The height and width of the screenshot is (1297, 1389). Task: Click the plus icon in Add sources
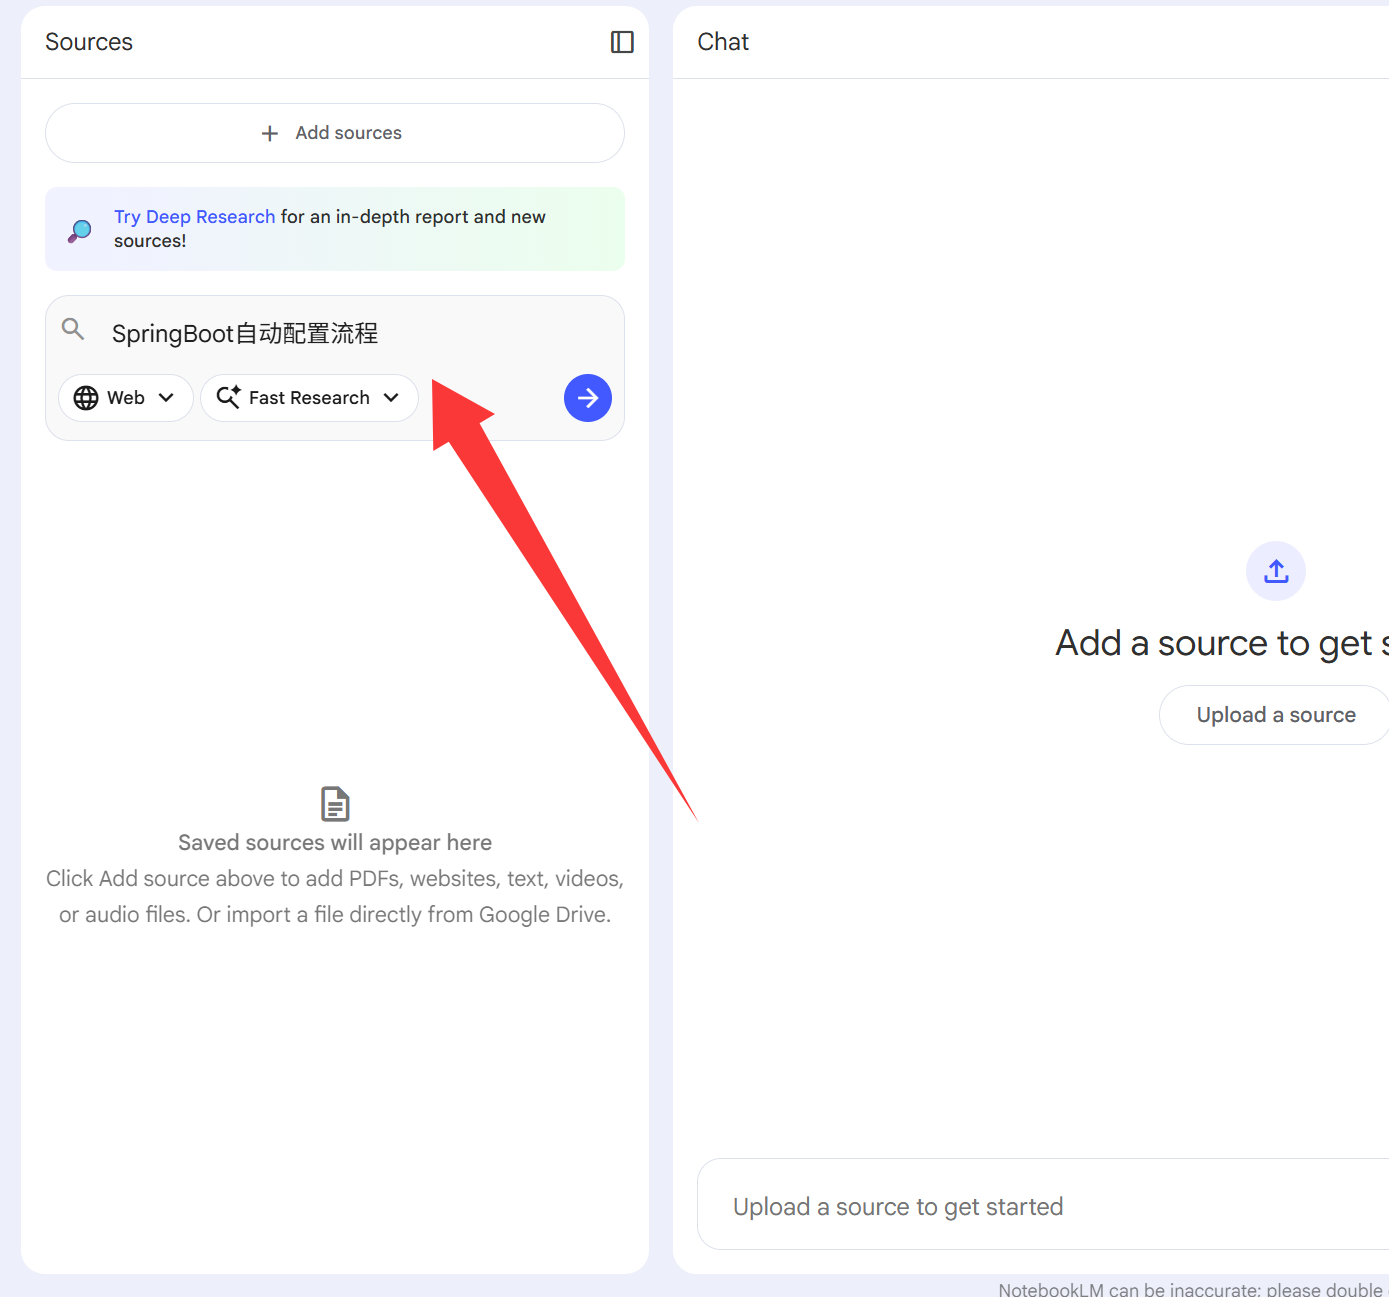269,133
